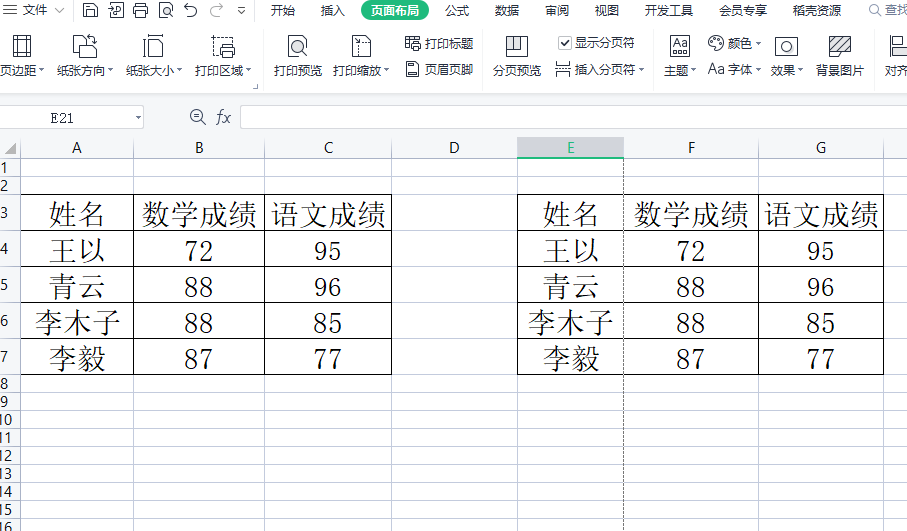This screenshot has width=907, height=531.
Task: Click cell B3 containing 数学成绩
Action: tap(199, 213)
